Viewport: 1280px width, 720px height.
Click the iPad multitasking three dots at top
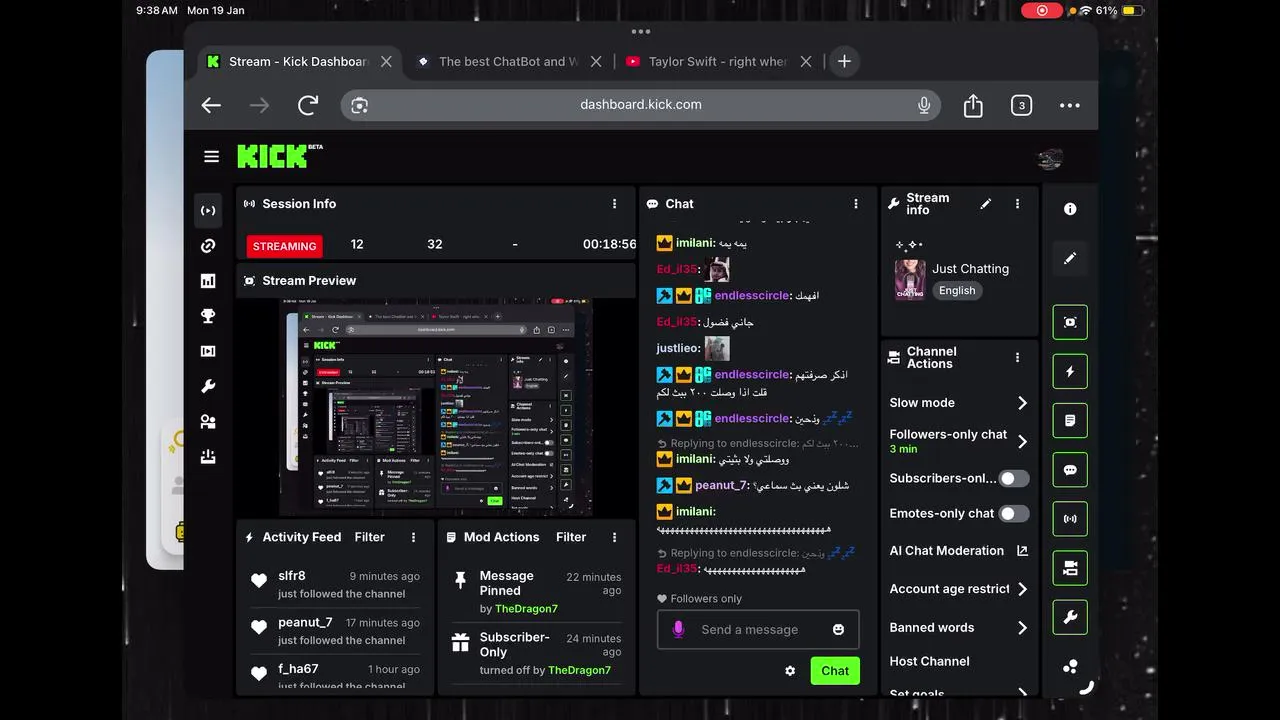(641, 31)
